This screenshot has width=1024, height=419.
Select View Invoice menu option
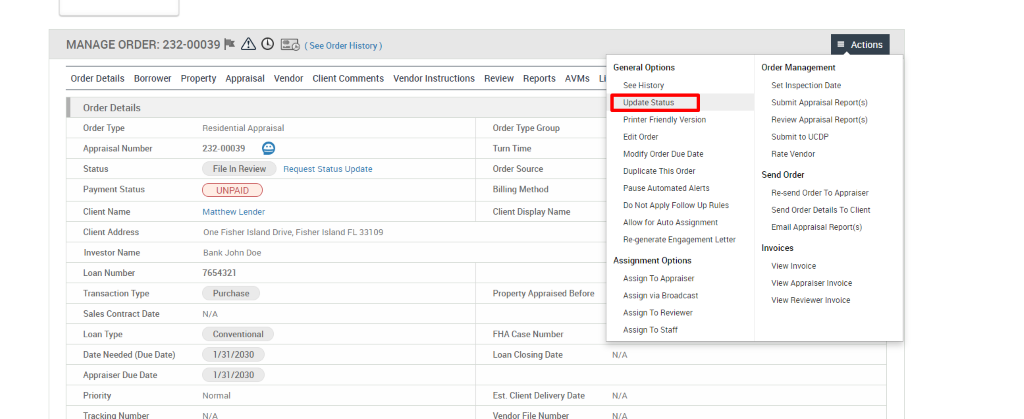point(793,266)
